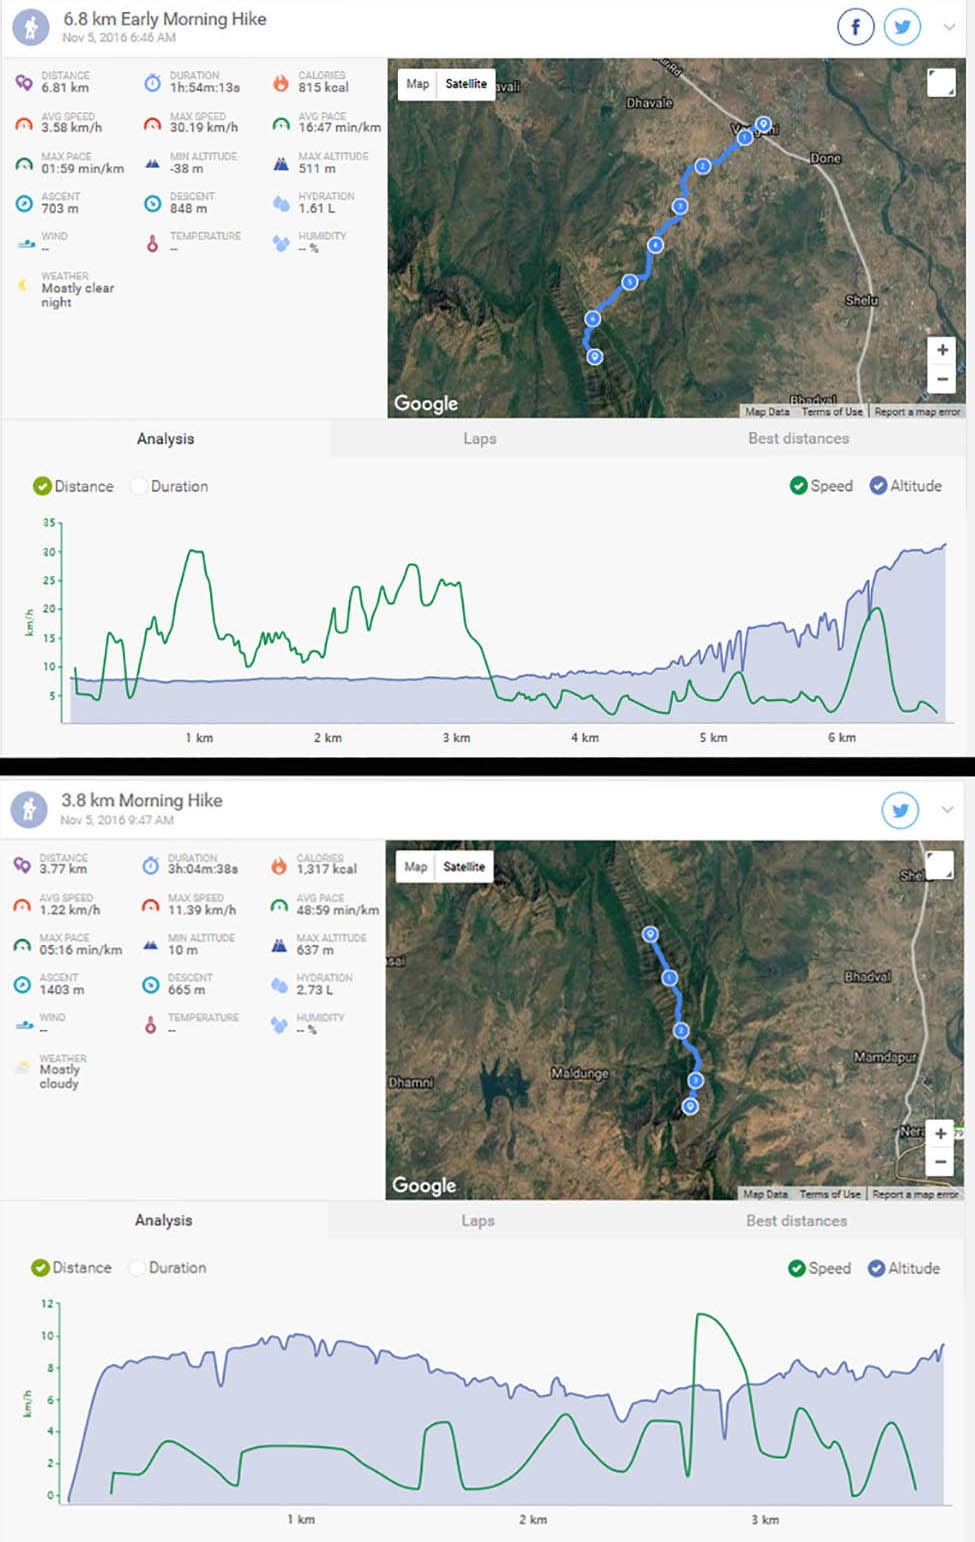Open the Terms of Use link on the map
The height and width of the screenshot is (1542, 975).
(832, 411)
